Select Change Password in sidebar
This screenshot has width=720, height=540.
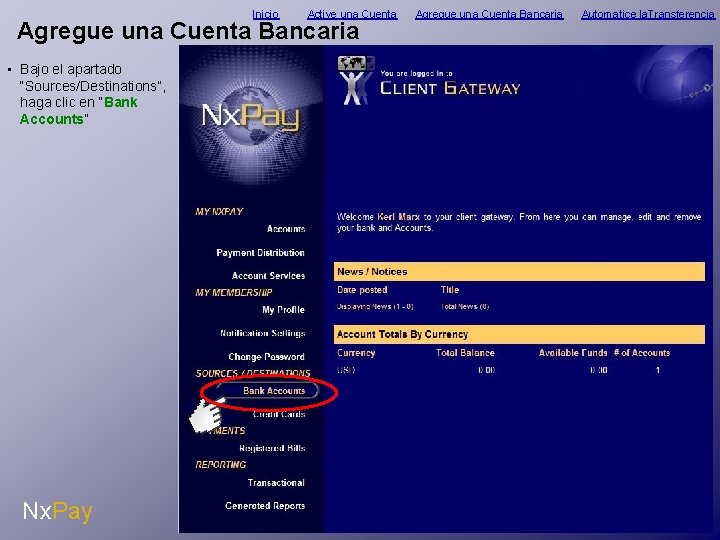(x=266, y=357)
